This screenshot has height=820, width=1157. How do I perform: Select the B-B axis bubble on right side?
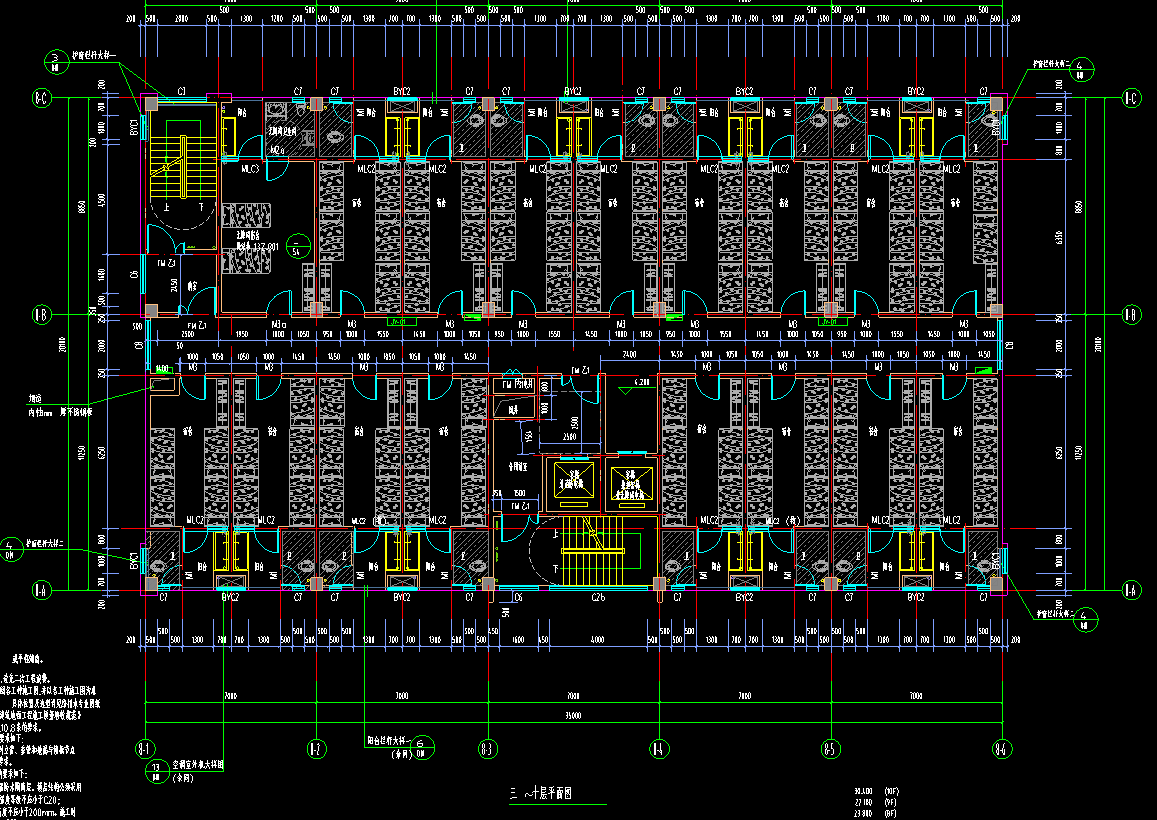click(x=1131, y=316)
